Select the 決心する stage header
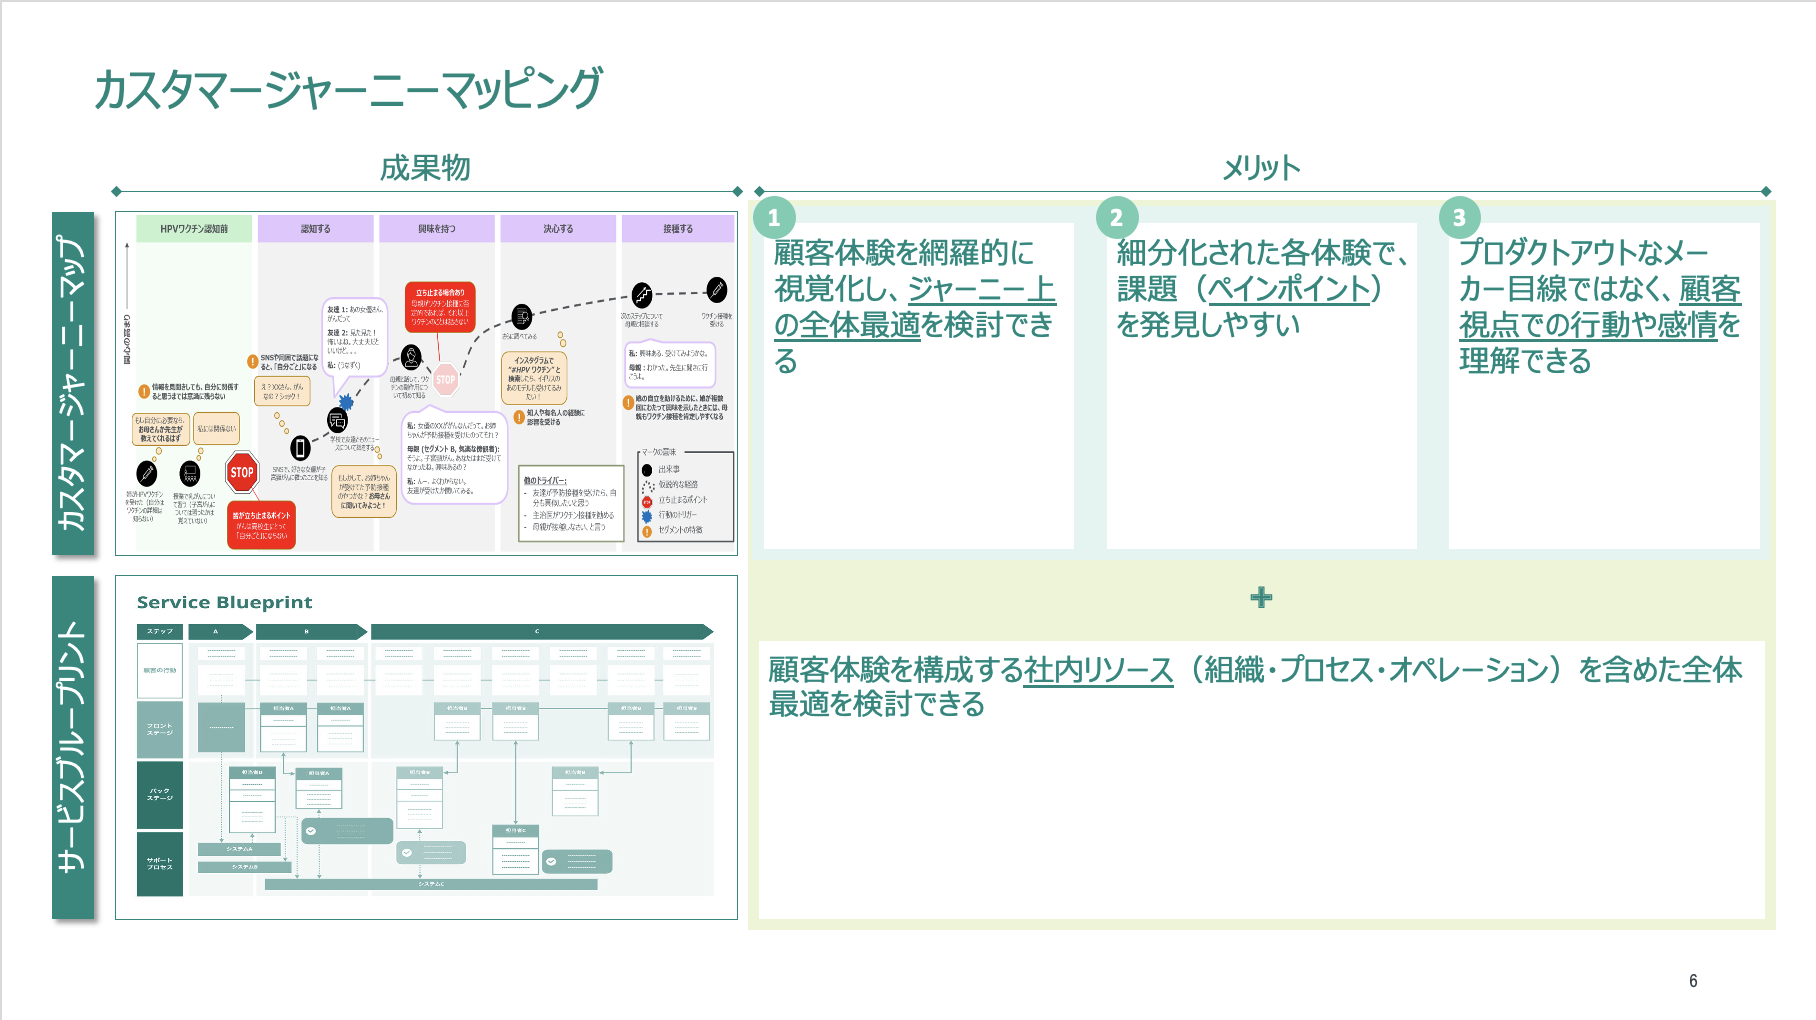Image resolution: width=1816 pixels, height=1020 pixels. click(x=558, y=229)
